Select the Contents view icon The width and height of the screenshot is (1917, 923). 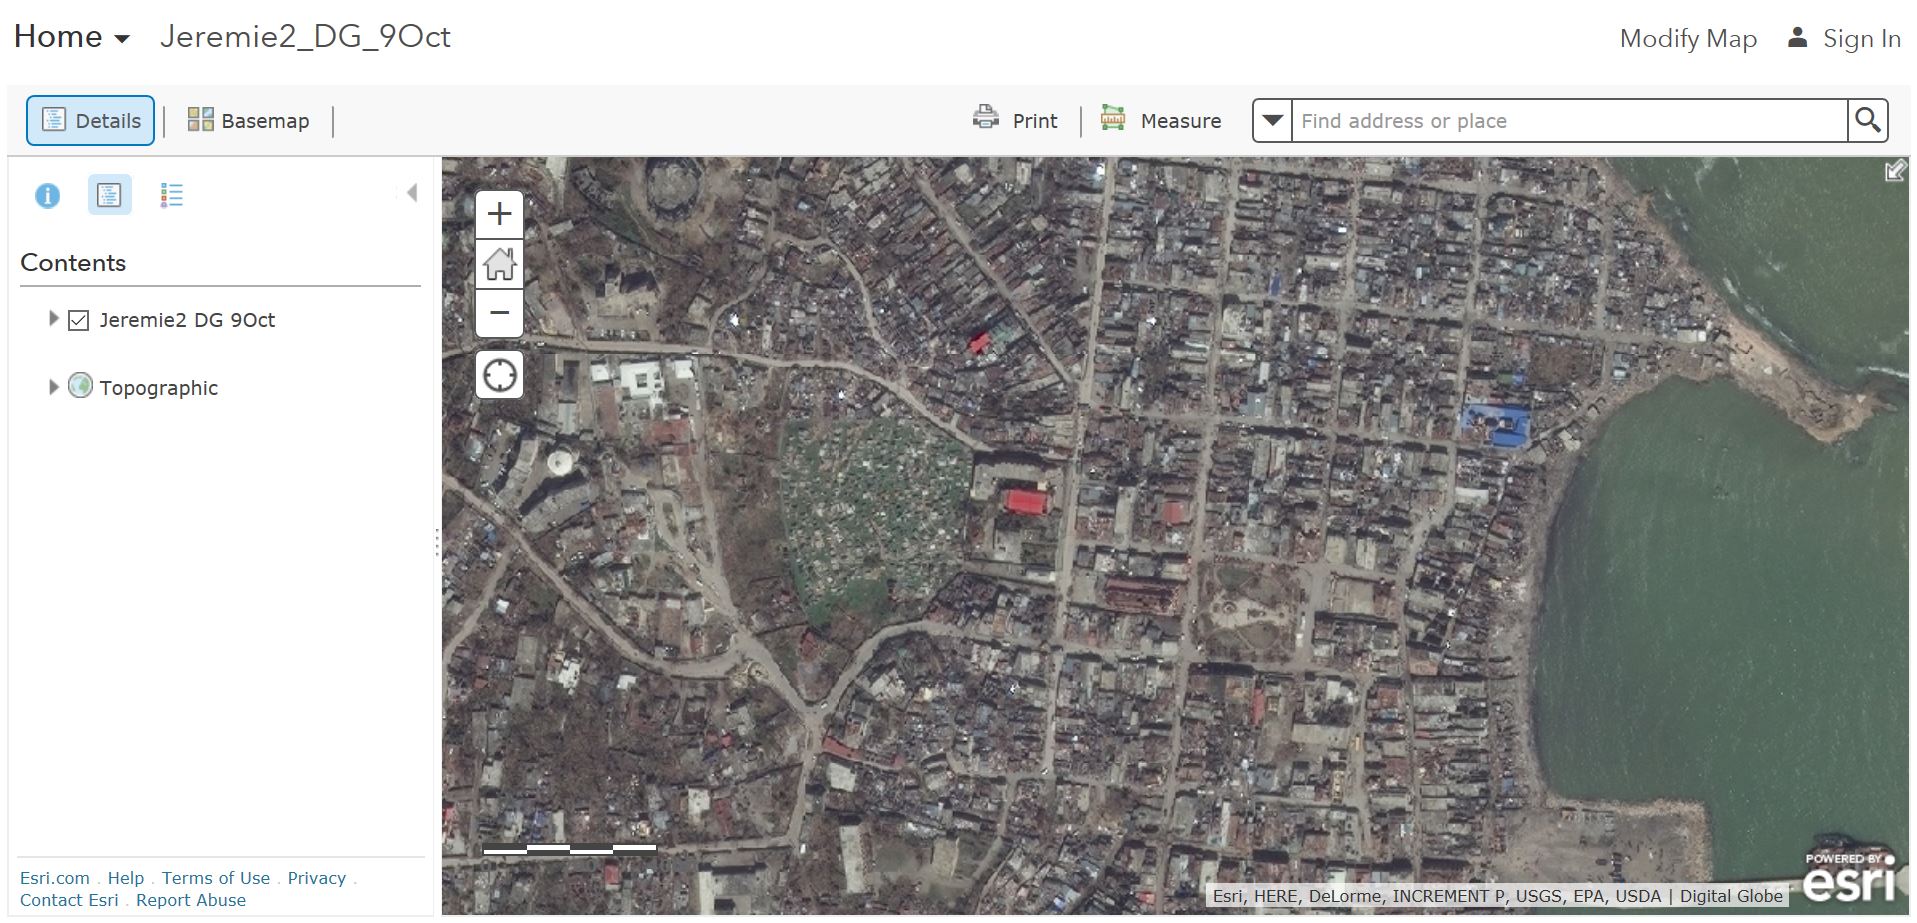click(109, 195)
